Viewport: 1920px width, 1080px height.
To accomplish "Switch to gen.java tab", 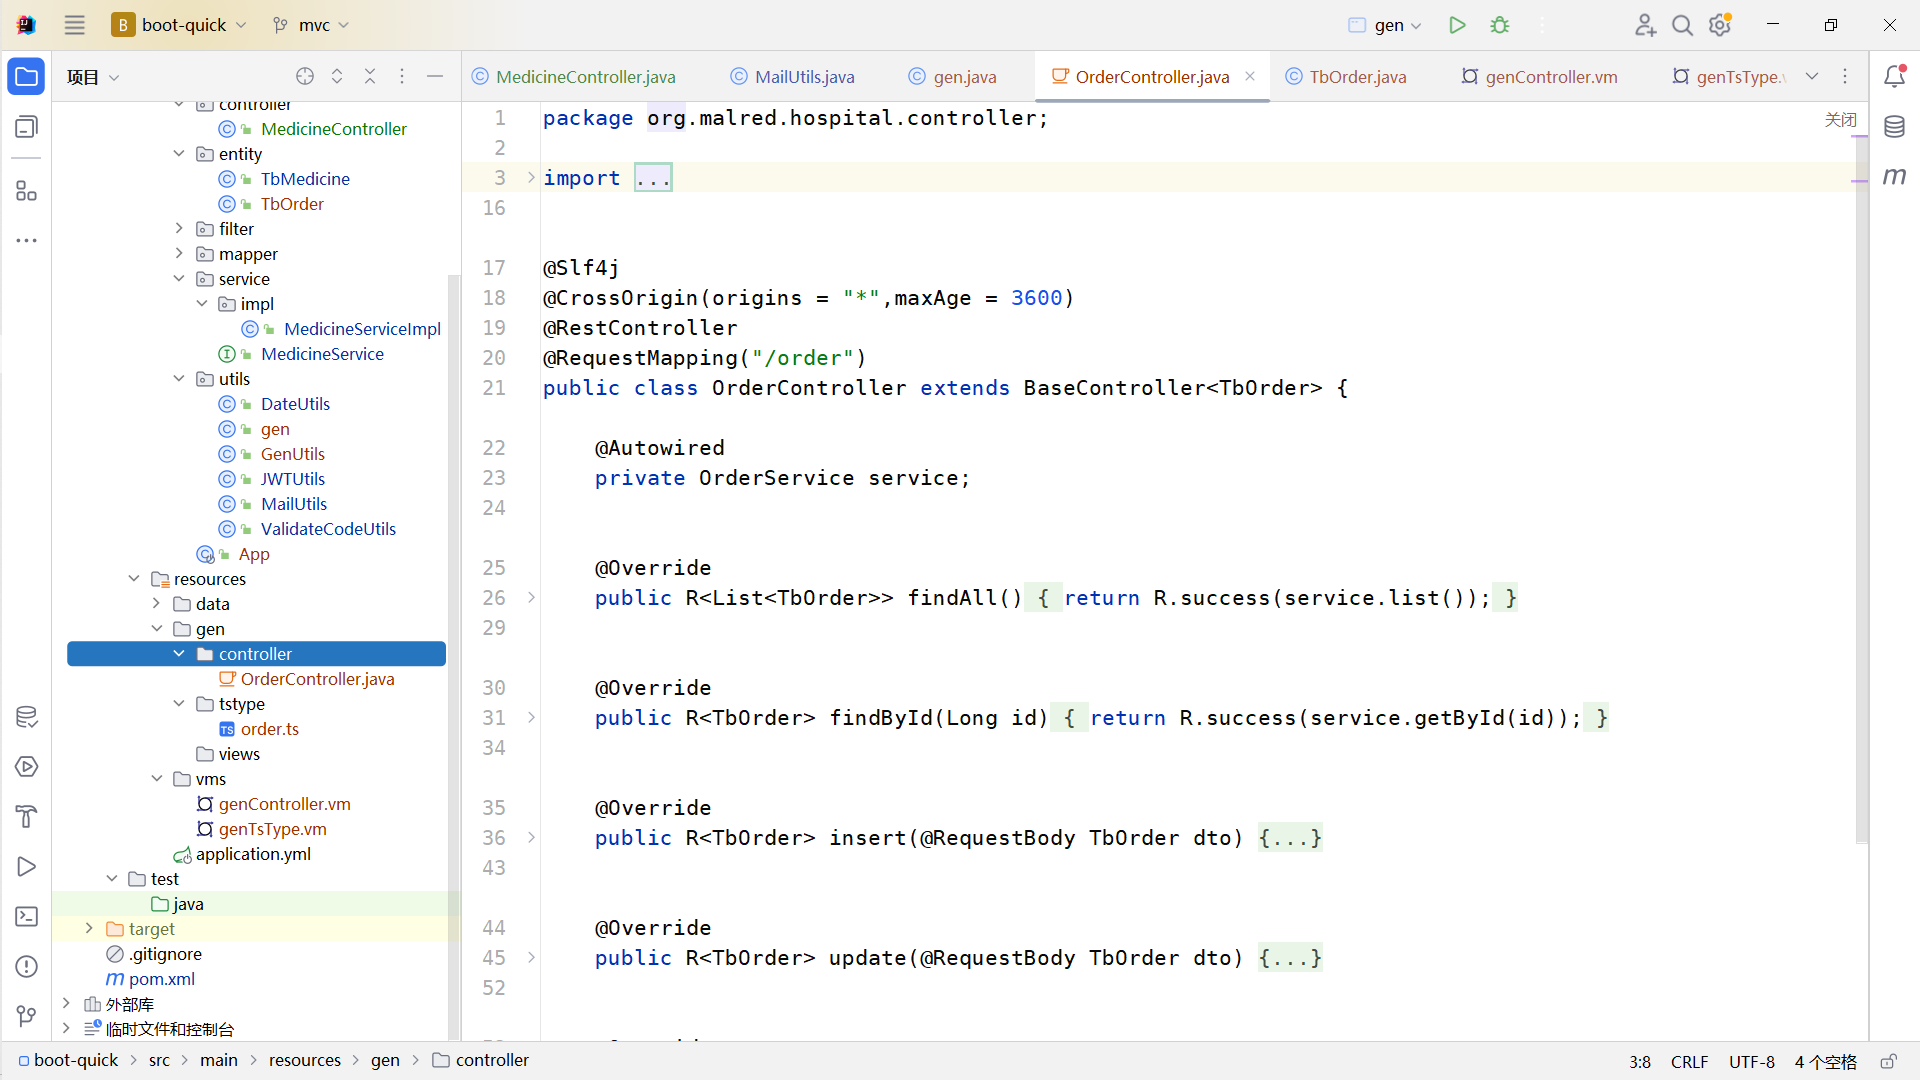I will point(952,77).
